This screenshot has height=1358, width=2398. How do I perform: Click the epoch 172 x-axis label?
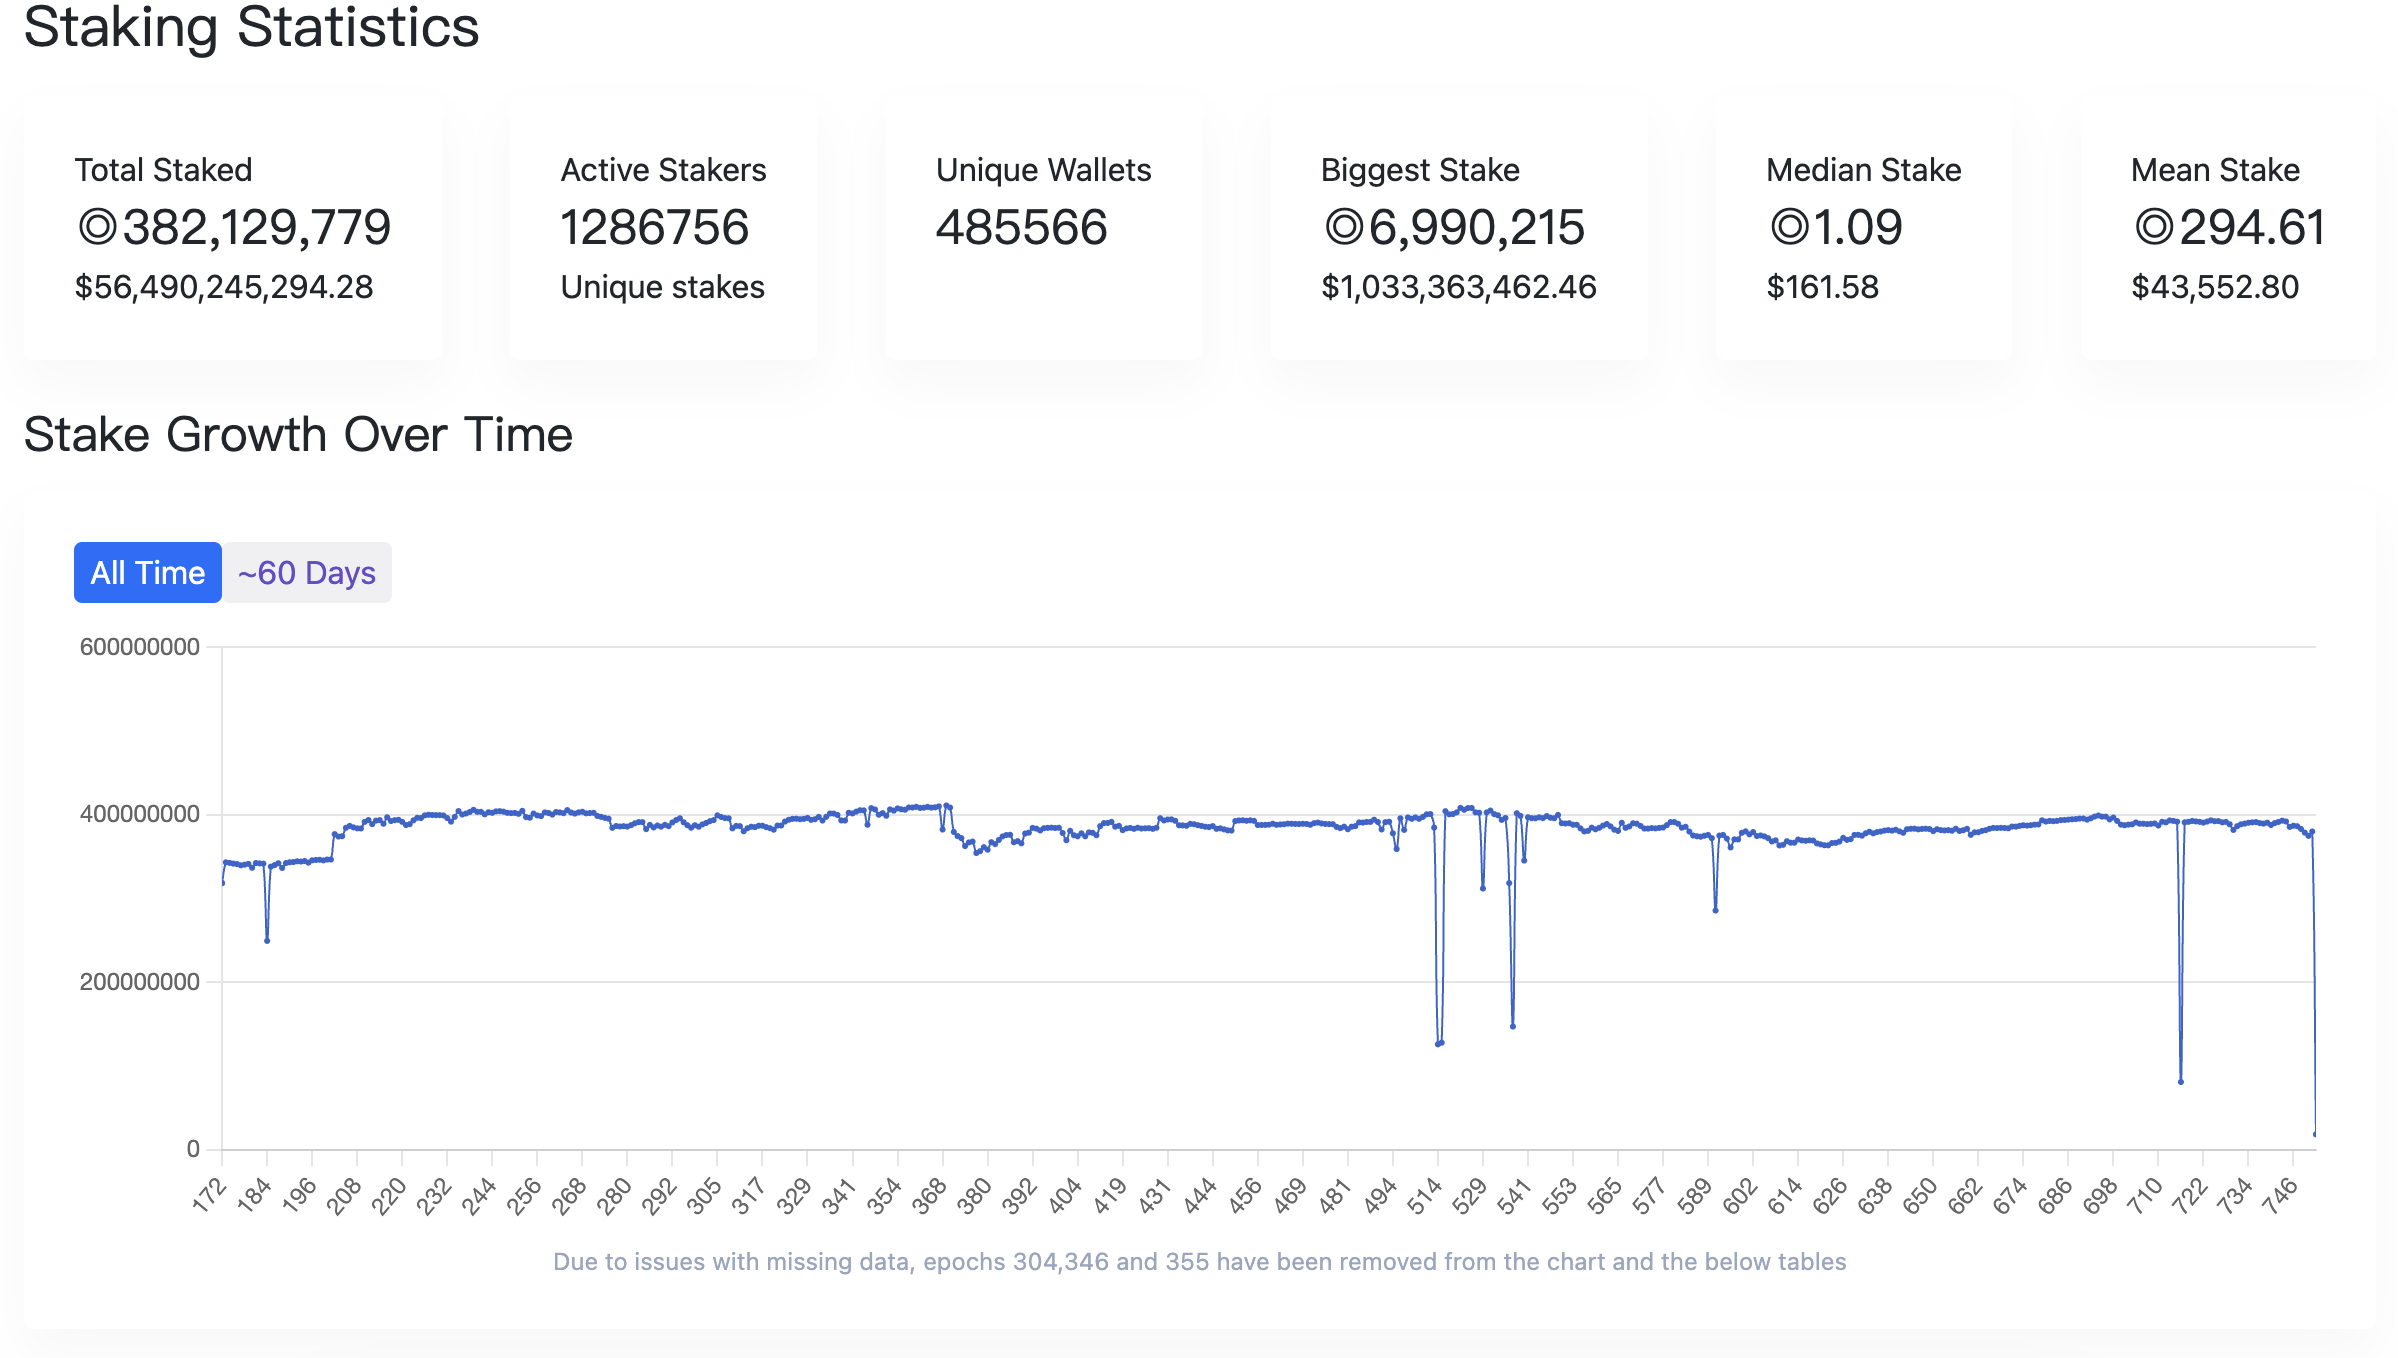click(209, 1196)
